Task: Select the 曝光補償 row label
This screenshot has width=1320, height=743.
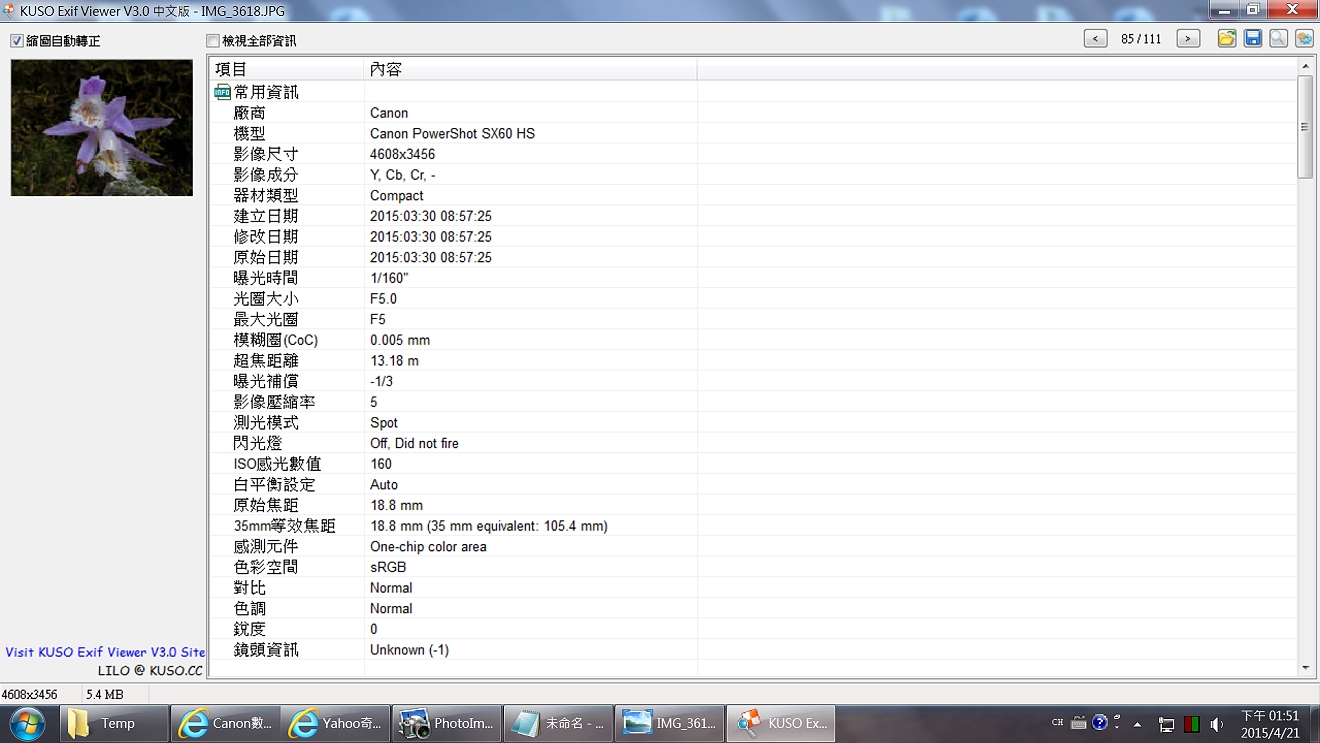Action: 266,382
